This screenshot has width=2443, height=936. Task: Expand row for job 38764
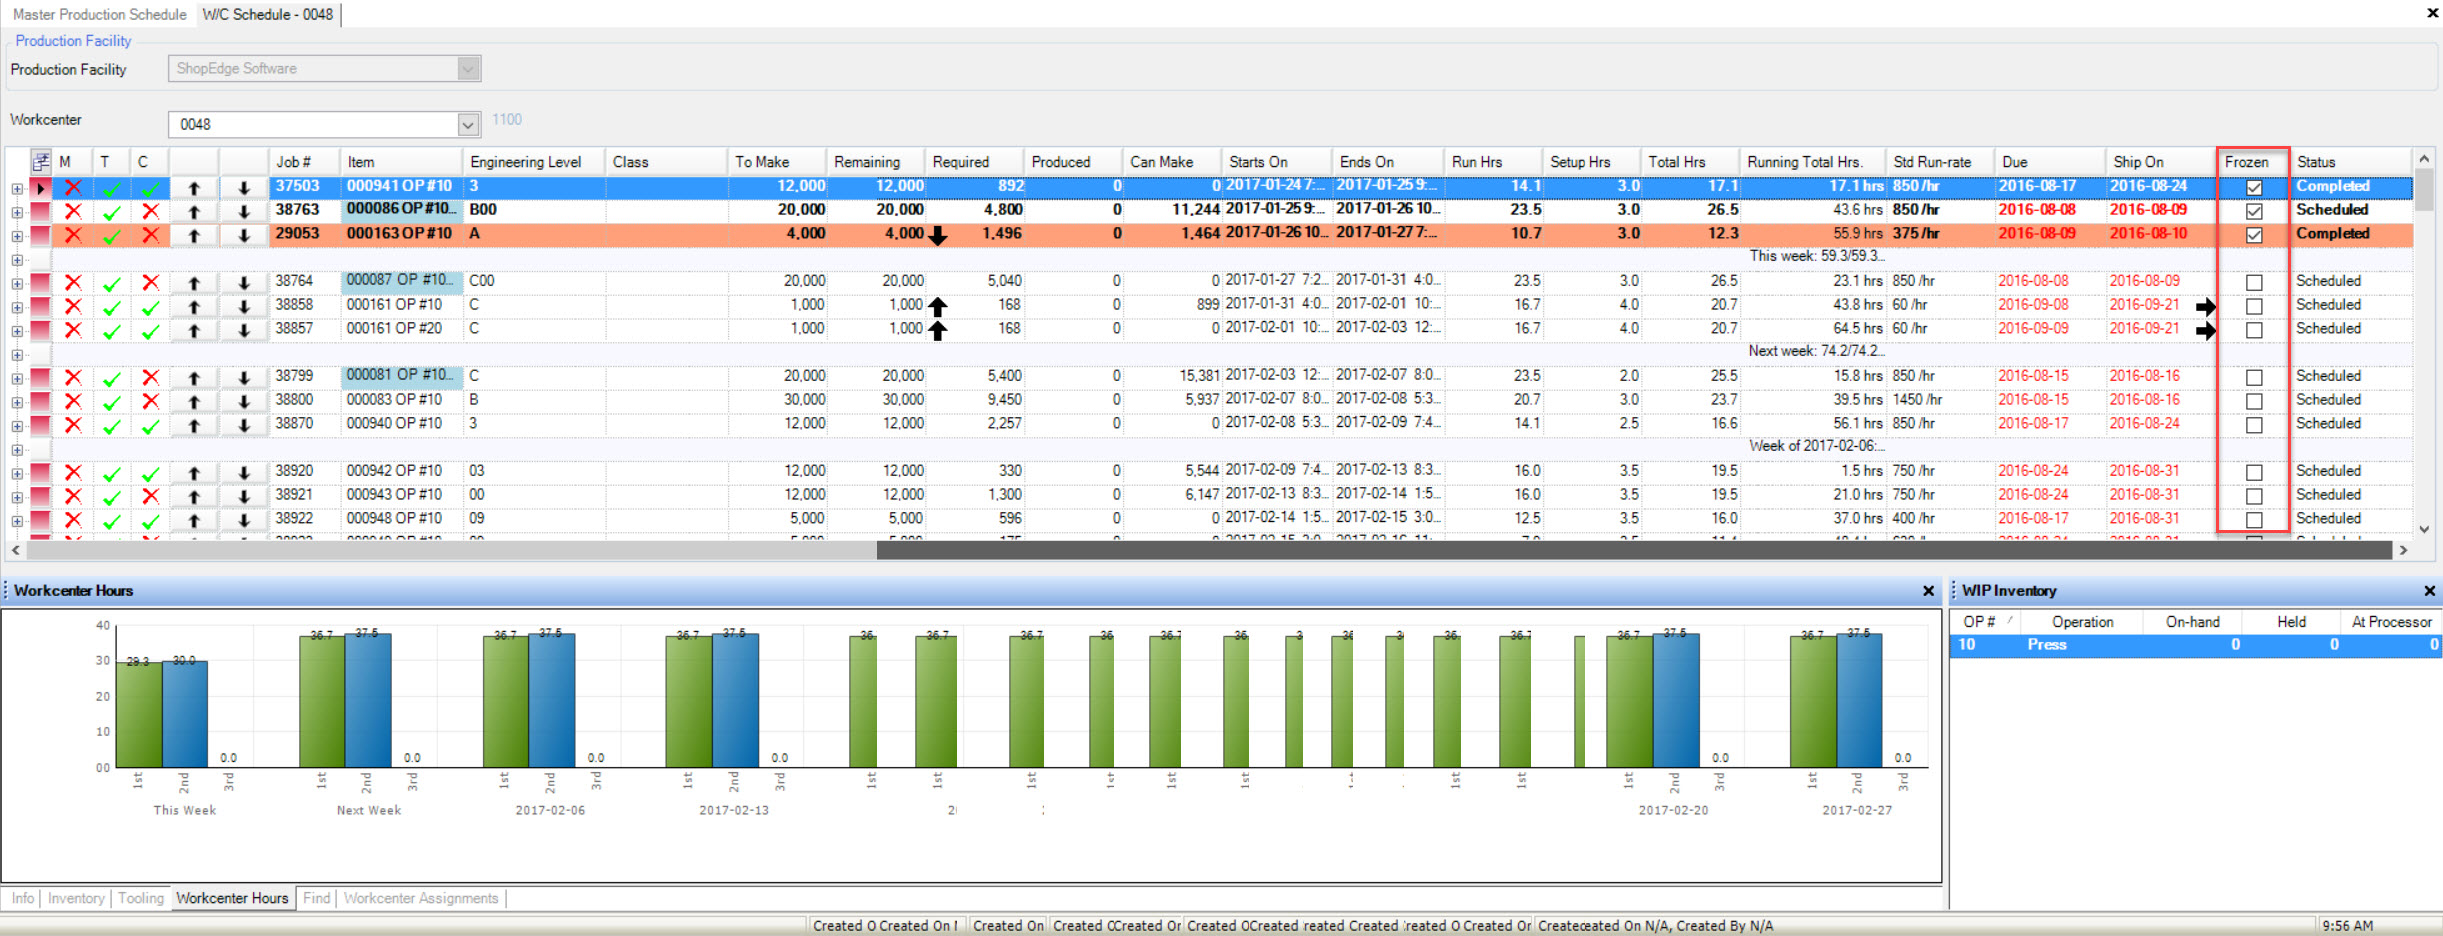tap(17, 283)
